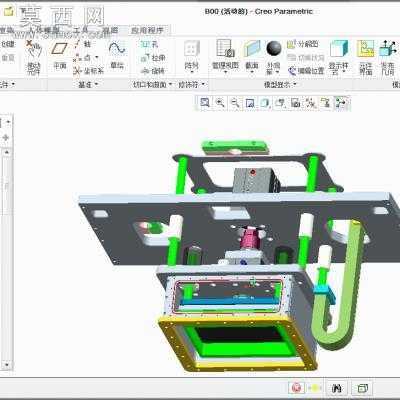
Task: Open the Point (点) dropdown arrow
Action: pyautogui.click(x=97, y=57)
